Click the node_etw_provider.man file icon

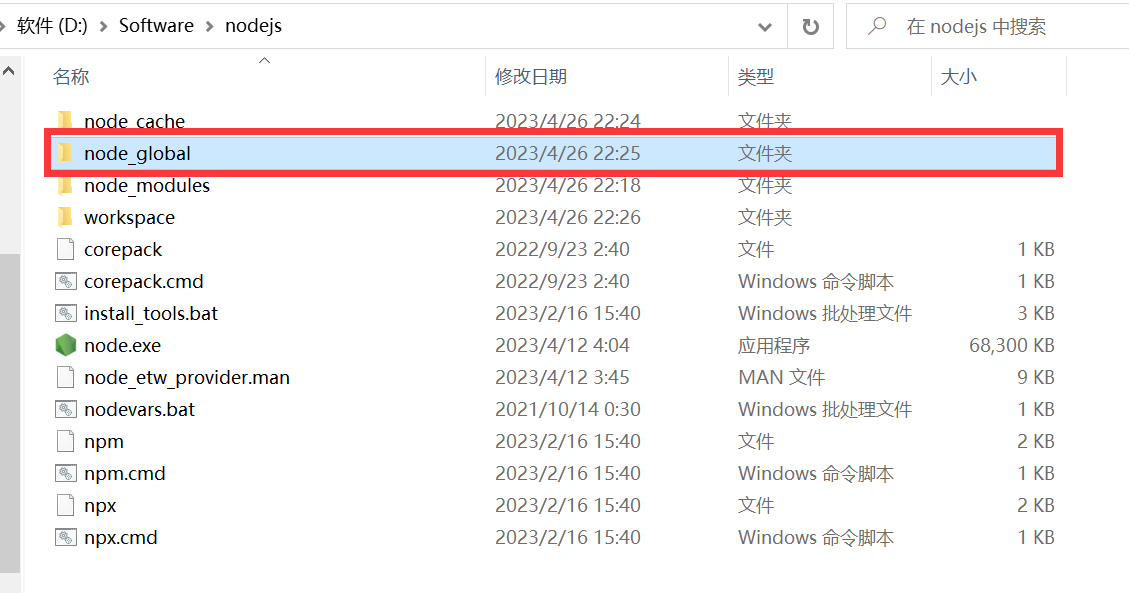pyautogui.click(x=63, y=377)
